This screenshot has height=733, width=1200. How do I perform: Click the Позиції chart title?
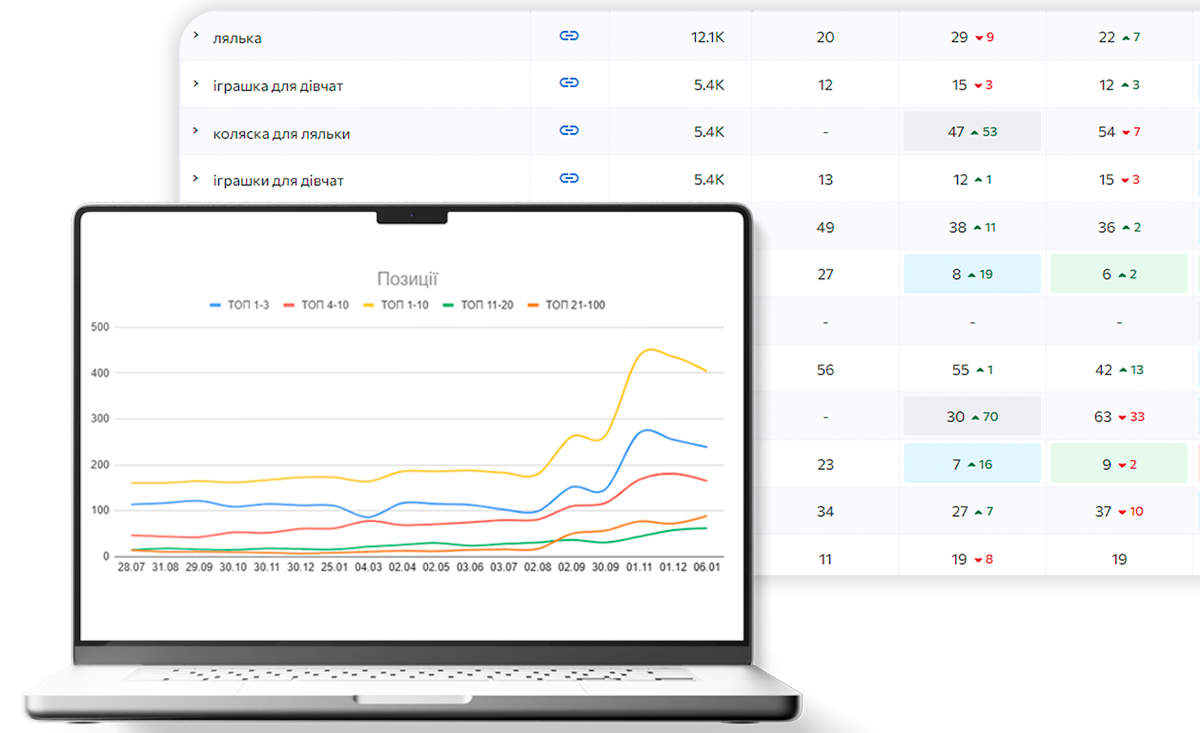tap(407, 279)
